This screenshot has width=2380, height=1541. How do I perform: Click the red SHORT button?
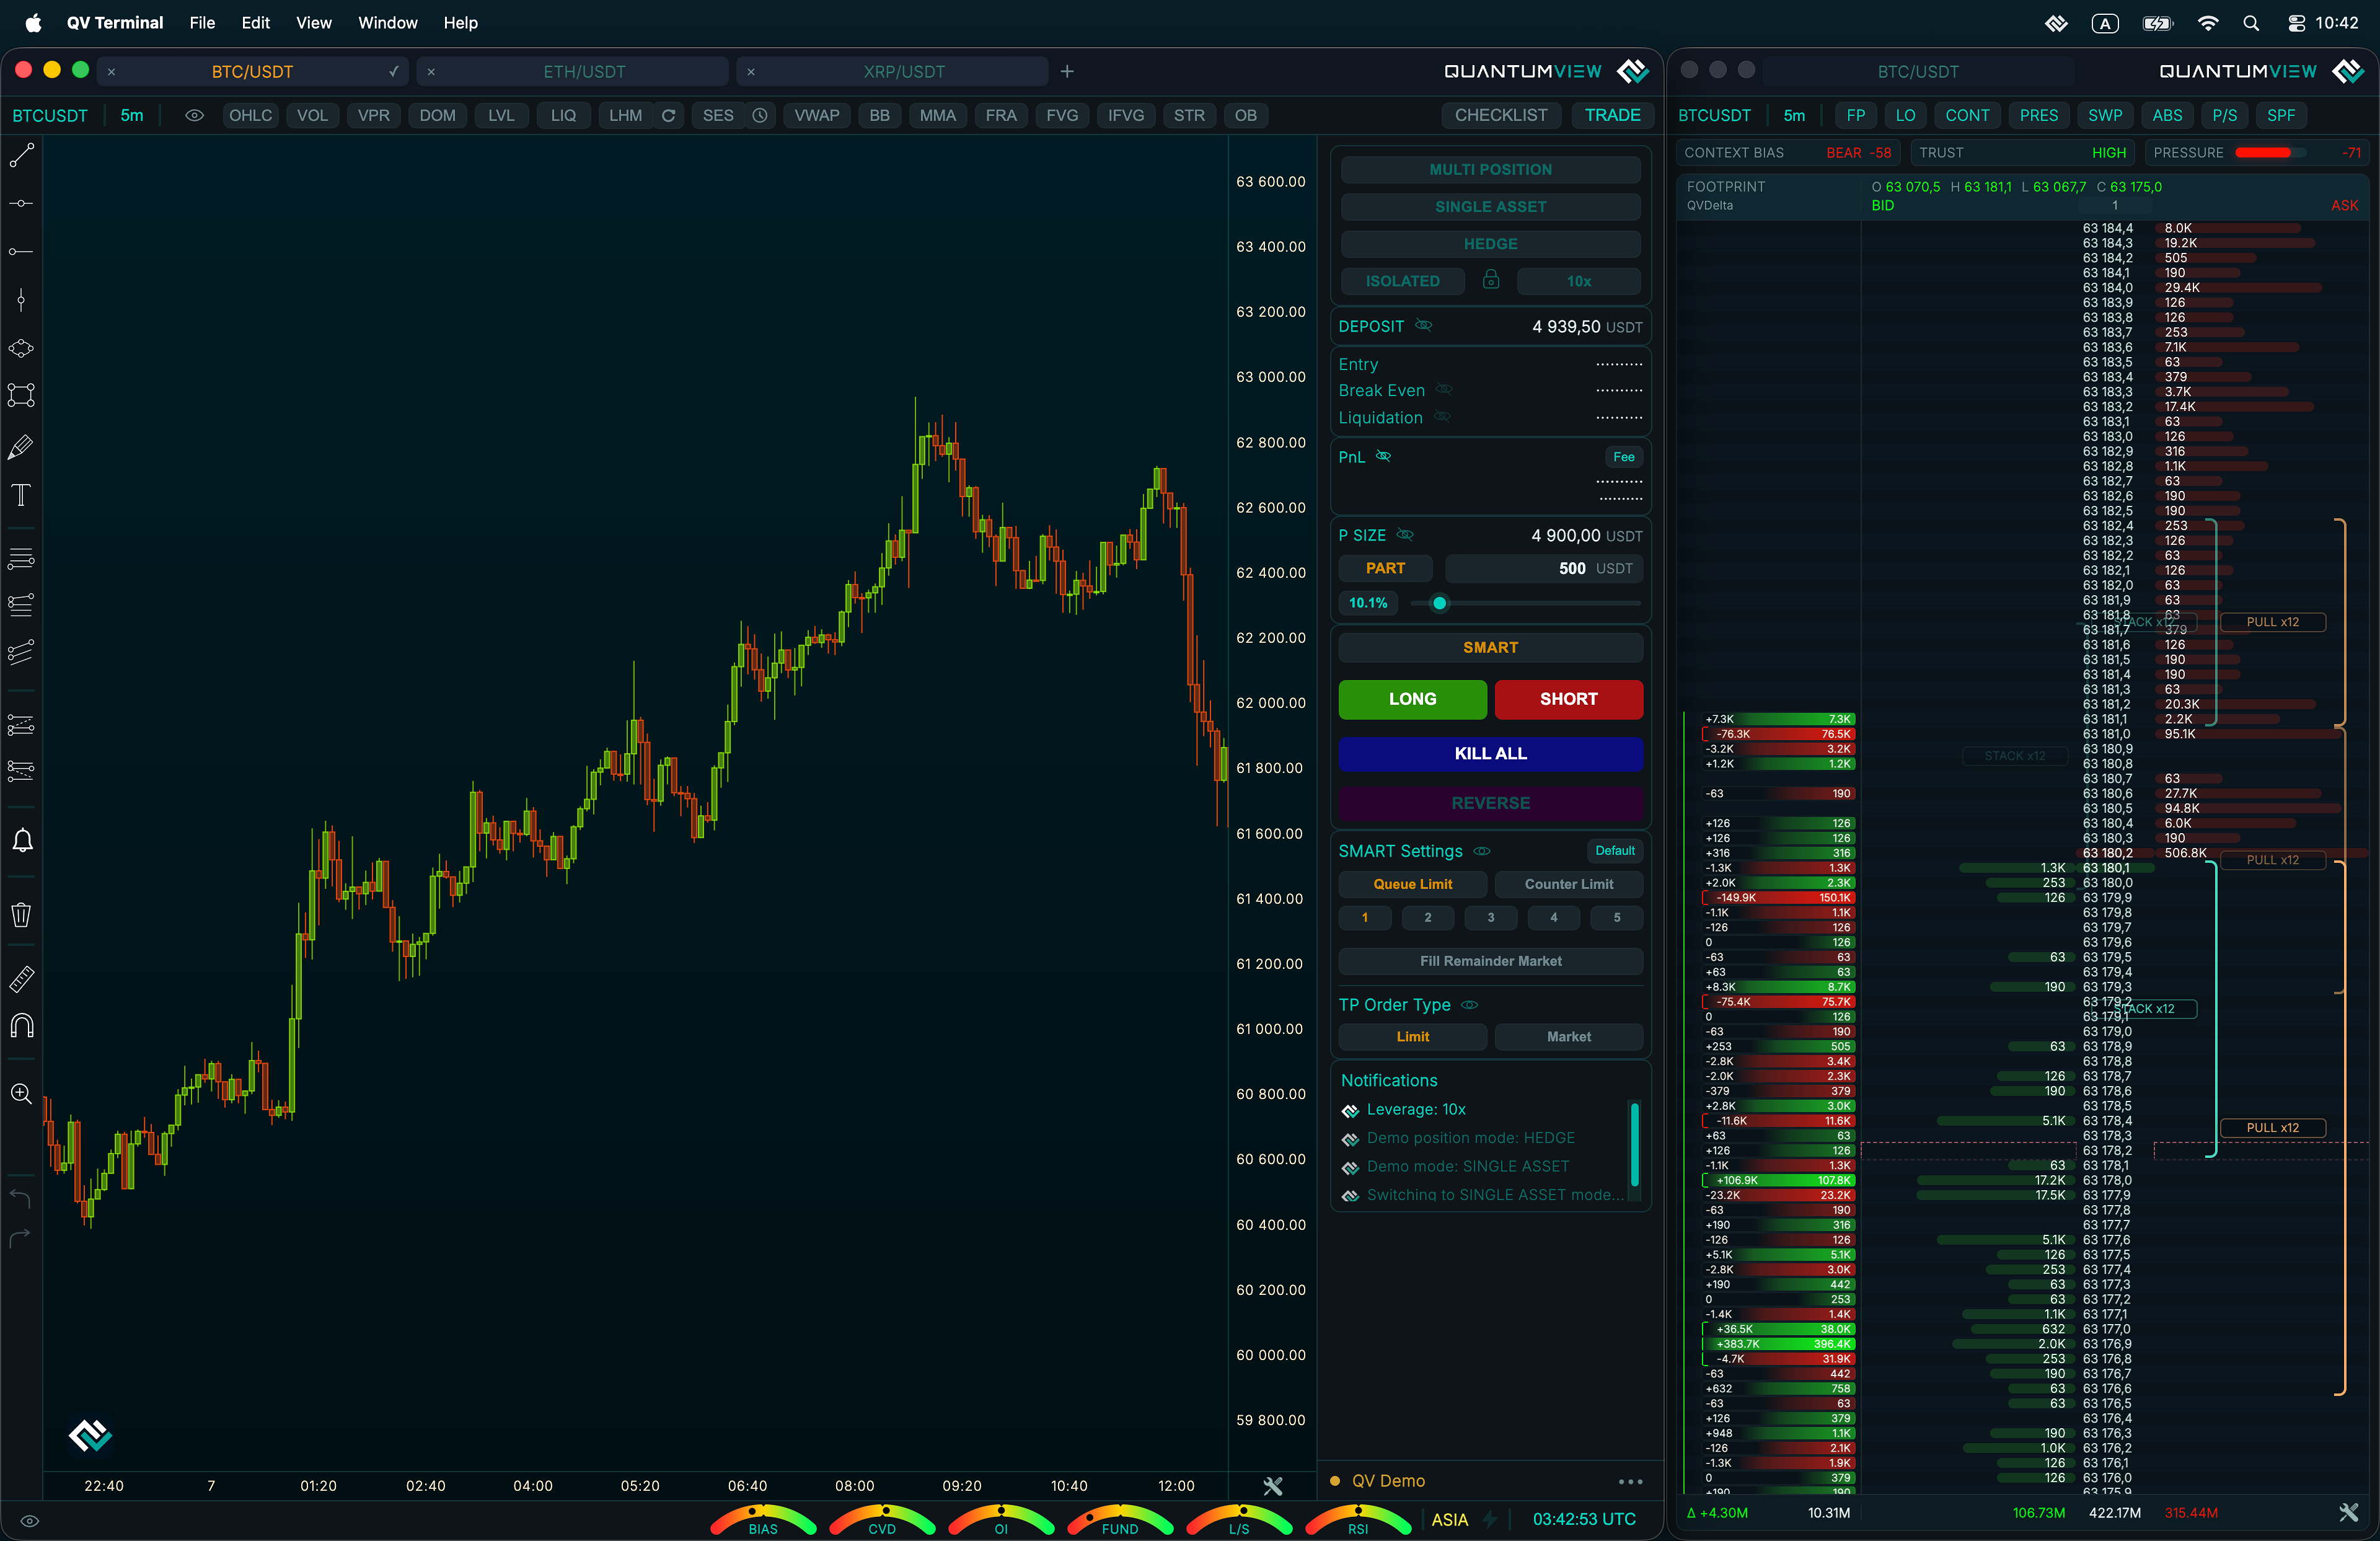1568,699
